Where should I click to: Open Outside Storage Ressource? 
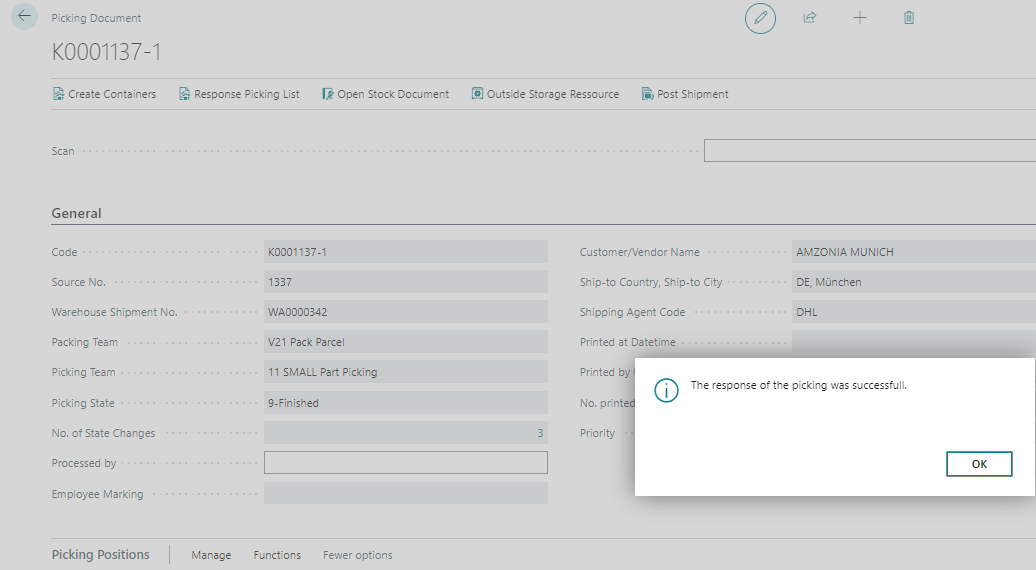click(x=545, y=94)
